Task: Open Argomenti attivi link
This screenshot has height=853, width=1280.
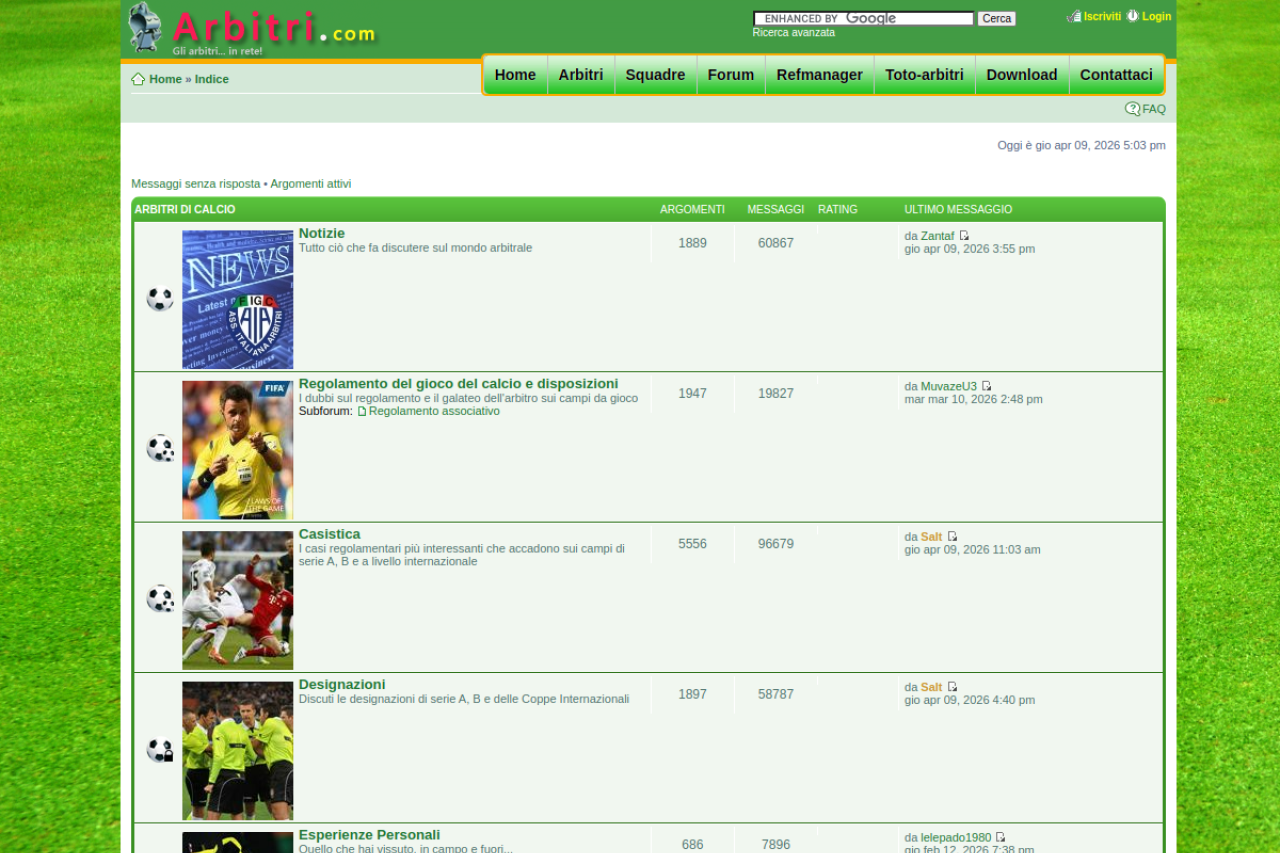Action: tap(311, 184)
